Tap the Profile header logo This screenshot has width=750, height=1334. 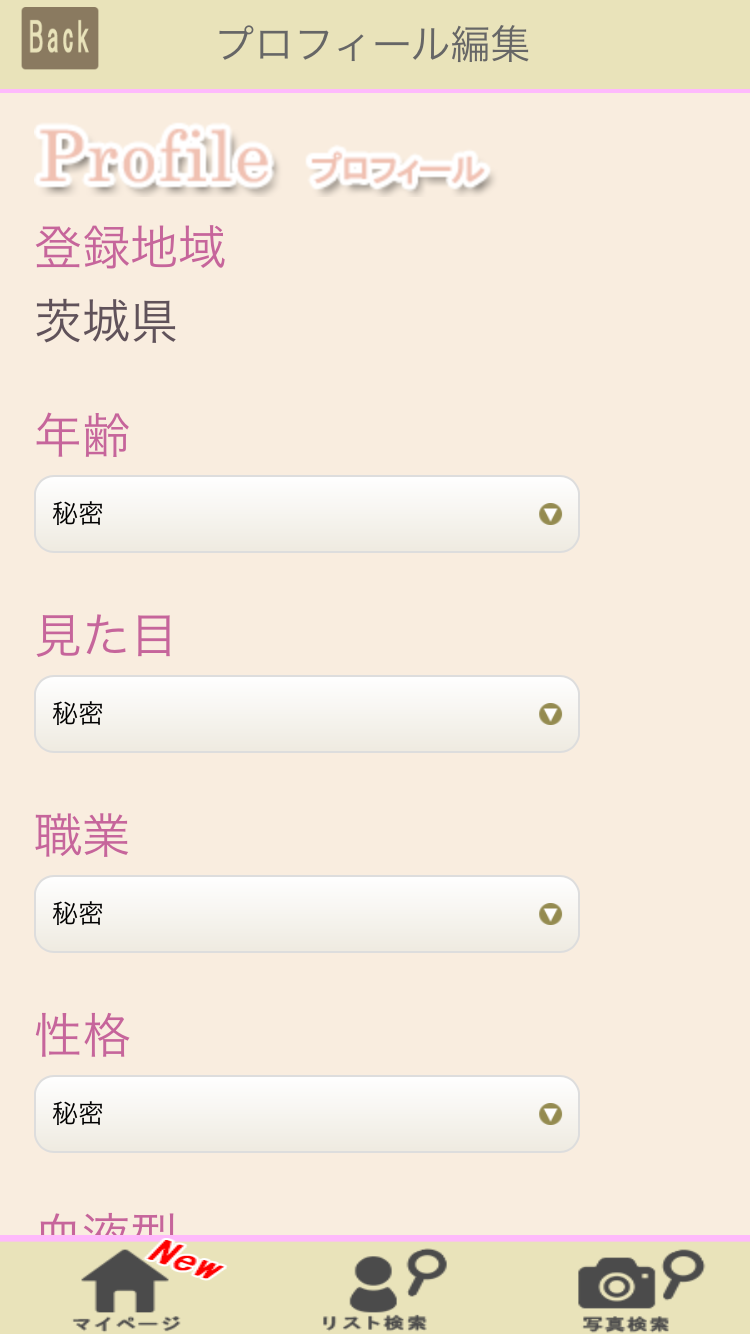pos(155,158)
